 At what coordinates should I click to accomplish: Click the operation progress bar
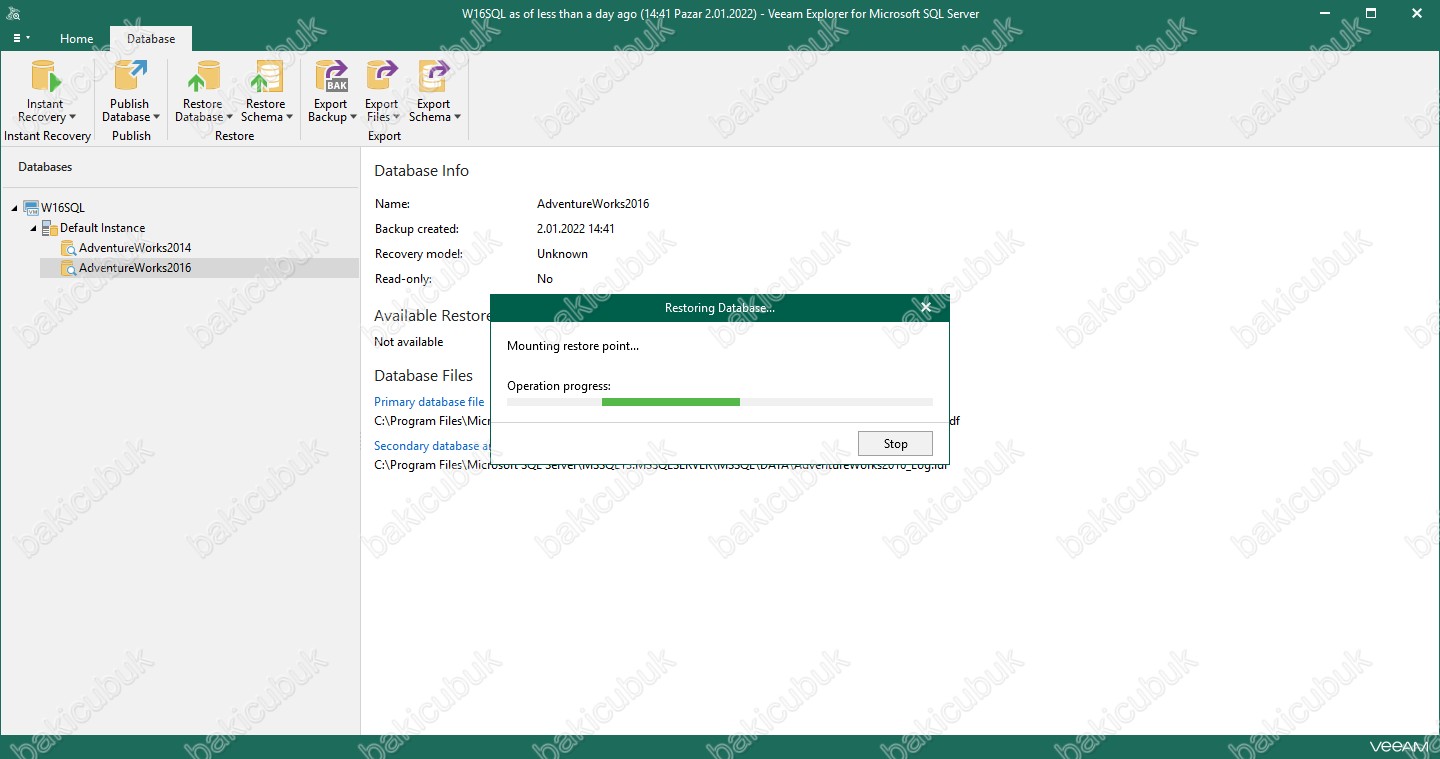click(720, 402)
